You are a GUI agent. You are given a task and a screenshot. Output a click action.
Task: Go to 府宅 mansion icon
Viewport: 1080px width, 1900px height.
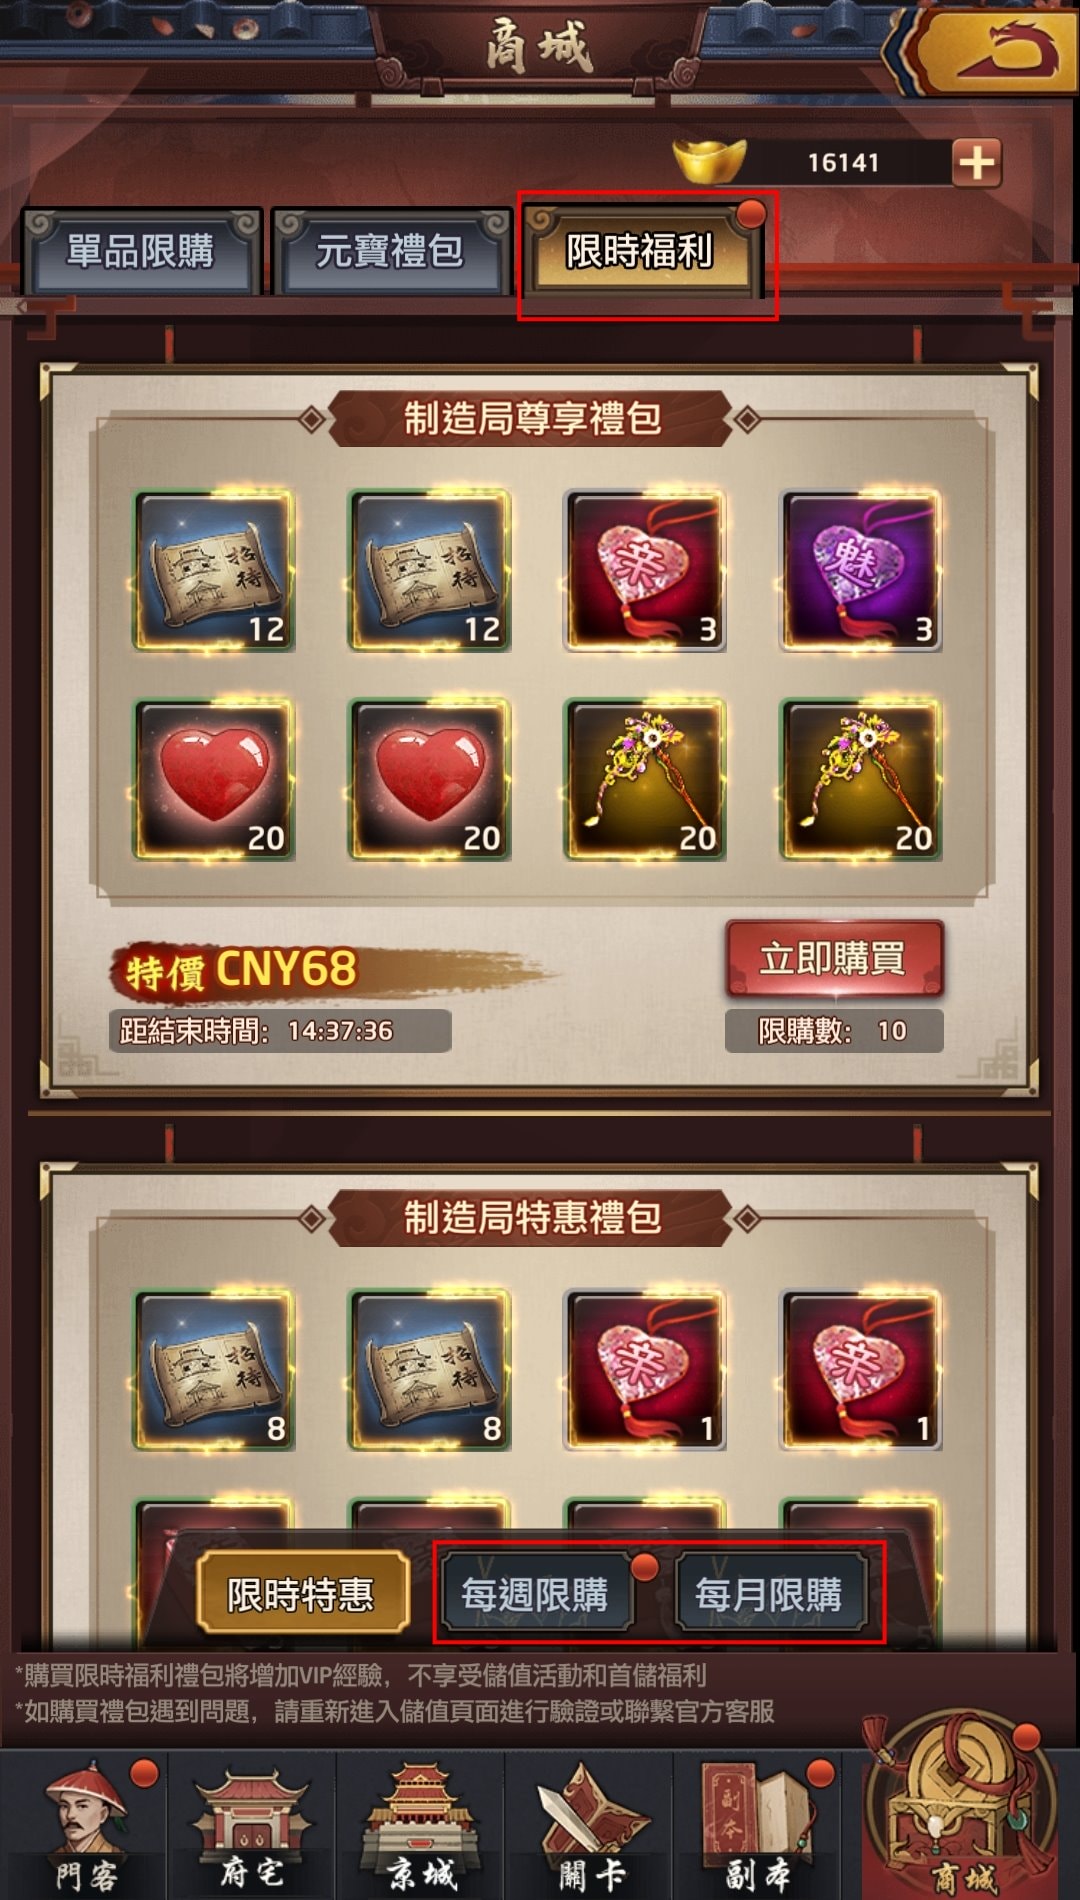[252, 1826]
